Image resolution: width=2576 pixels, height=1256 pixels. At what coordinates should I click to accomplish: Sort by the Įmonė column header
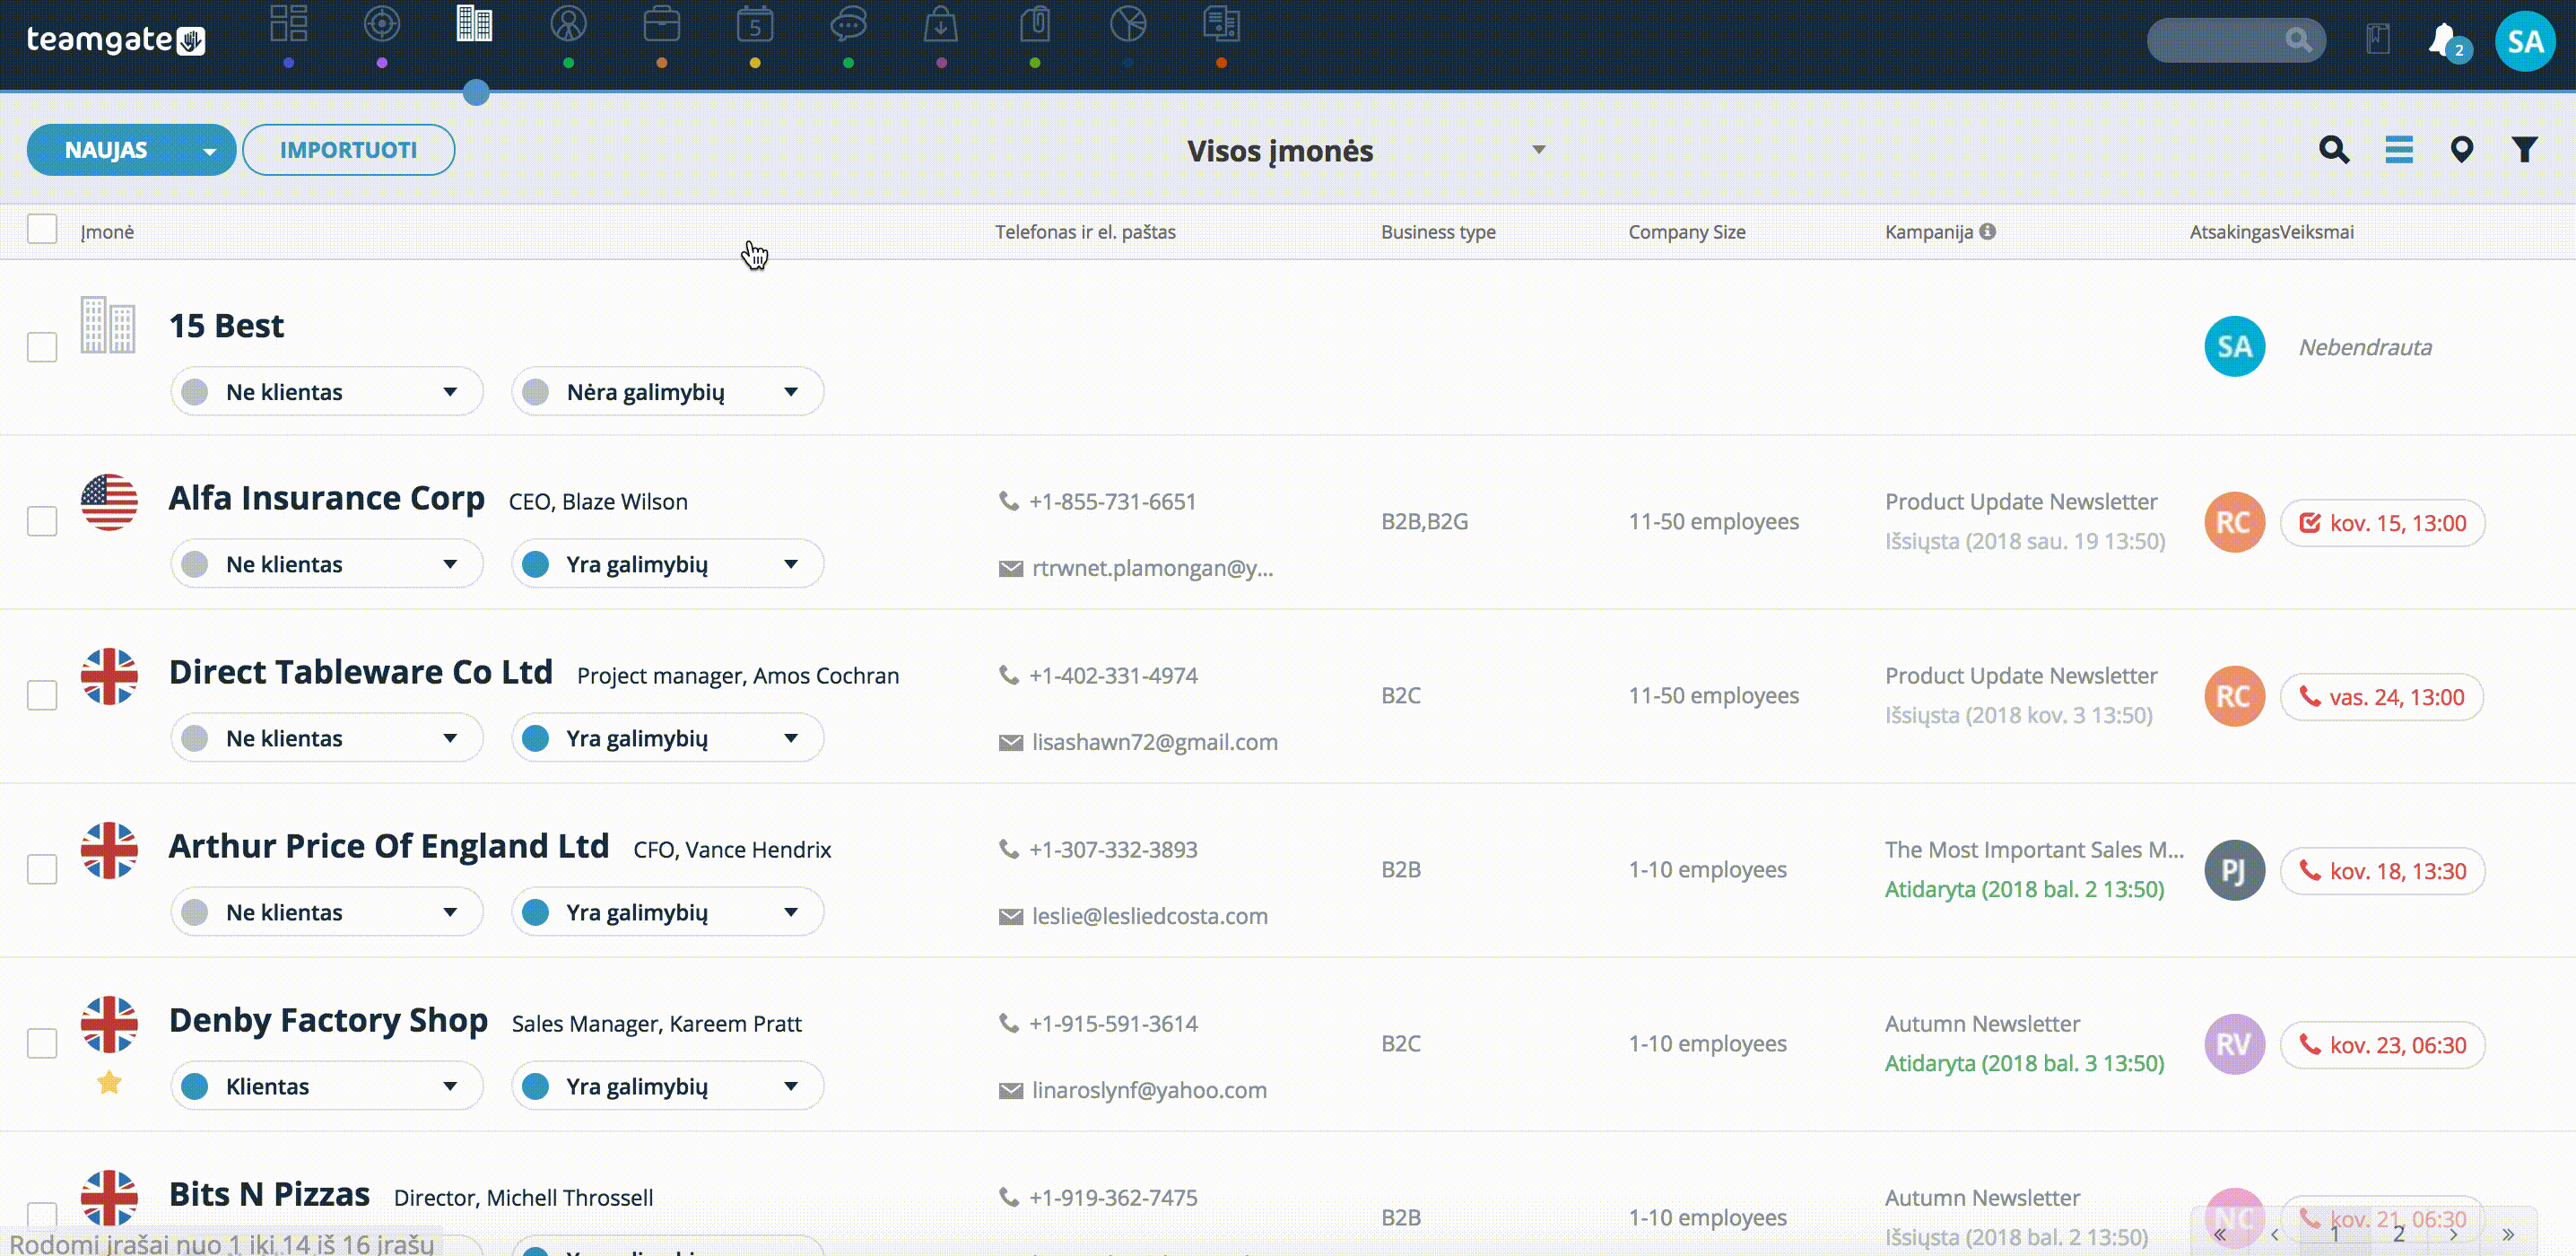[x=107, y=232]
